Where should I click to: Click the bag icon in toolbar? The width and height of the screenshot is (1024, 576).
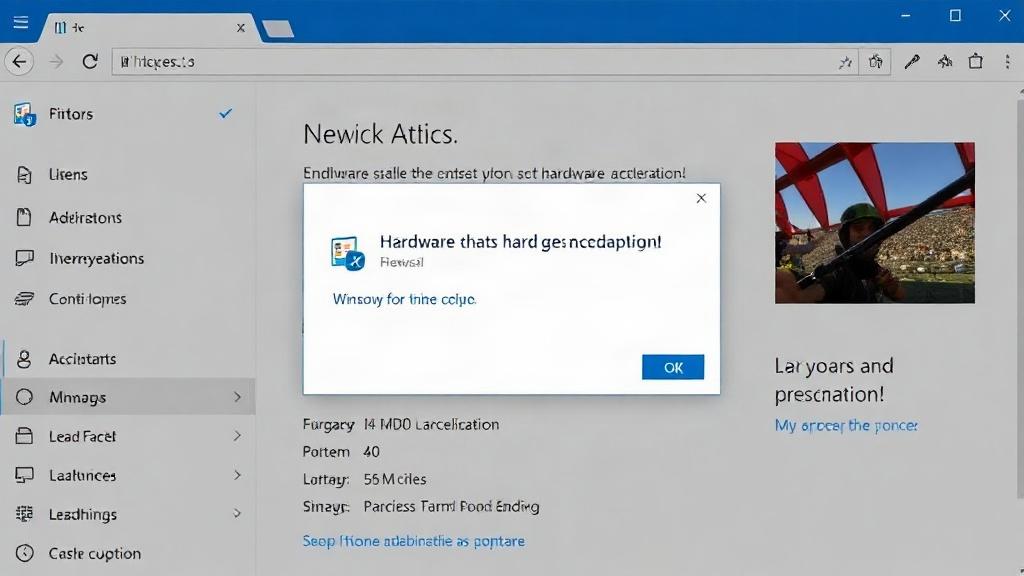pyautogui.click(x=976, y=62)
